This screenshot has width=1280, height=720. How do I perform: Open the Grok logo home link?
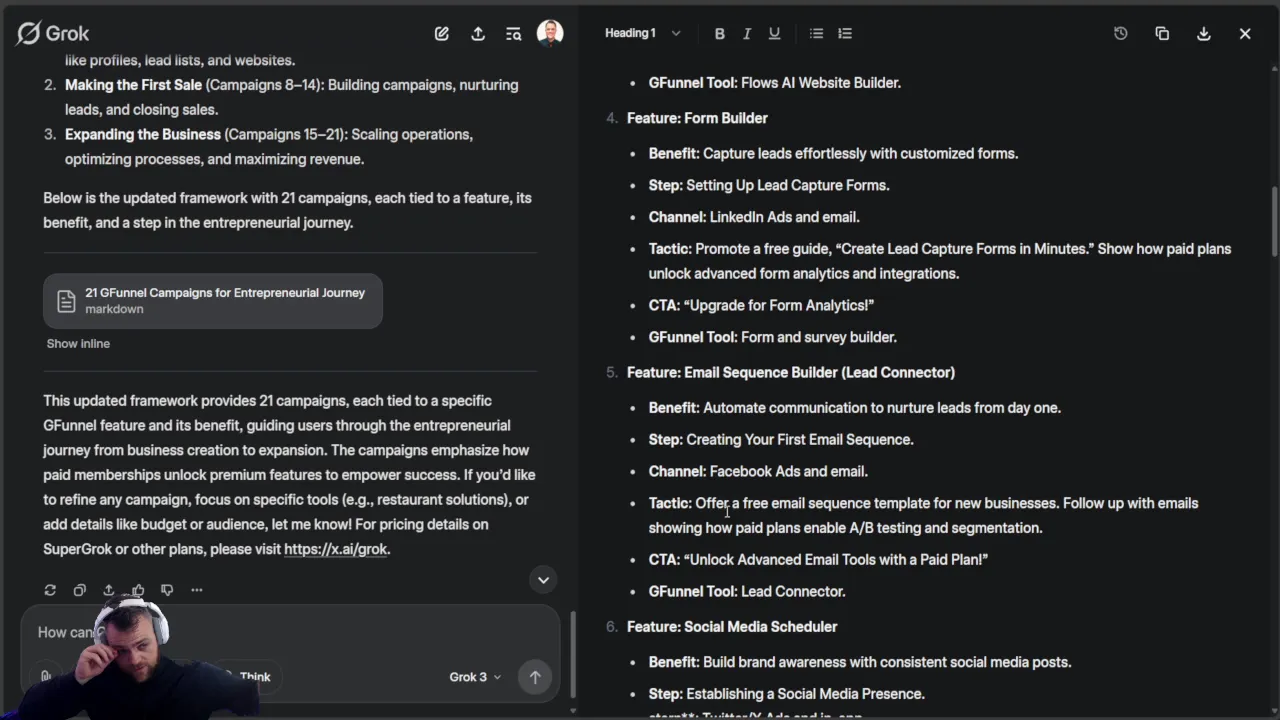point(53,33)
